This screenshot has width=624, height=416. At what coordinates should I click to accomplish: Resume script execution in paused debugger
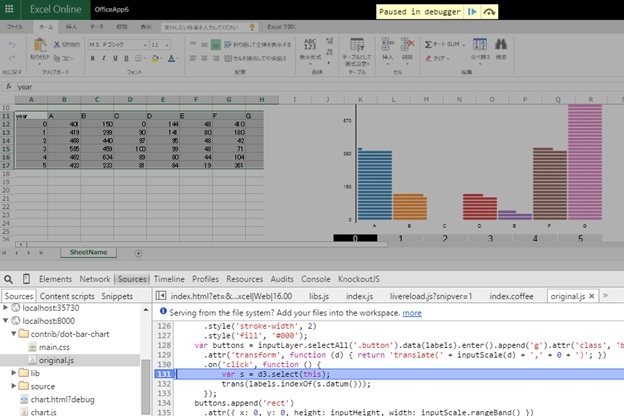coord(472,12)
